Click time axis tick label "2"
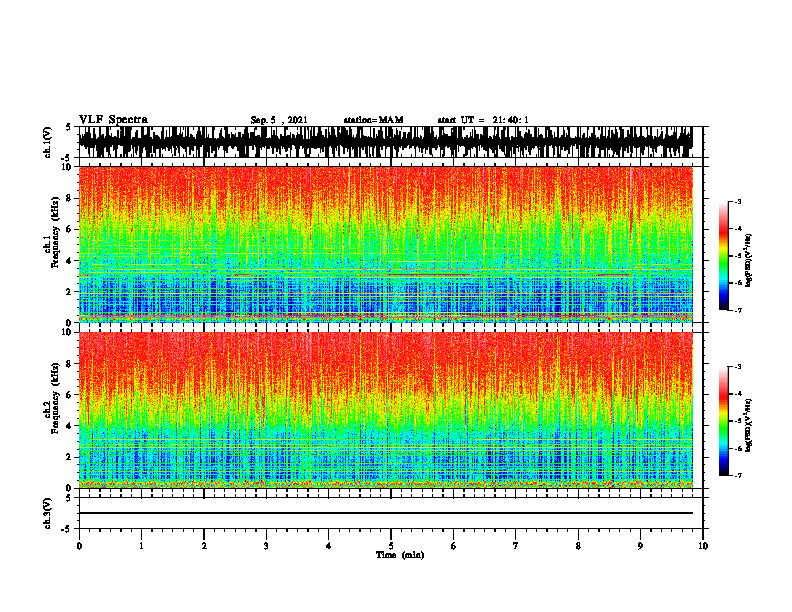Viewport: 792px width, 612px height. click(204, 546)
